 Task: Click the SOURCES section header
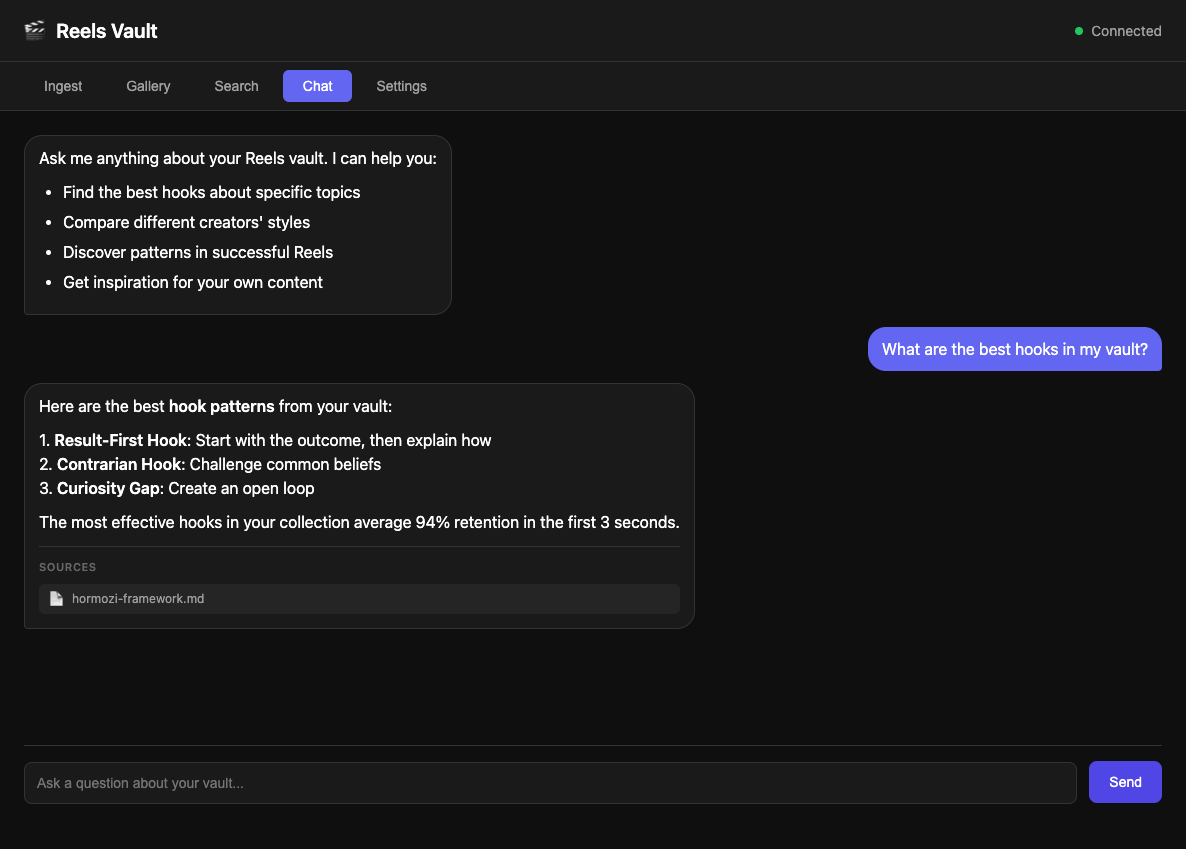point(67,567)
